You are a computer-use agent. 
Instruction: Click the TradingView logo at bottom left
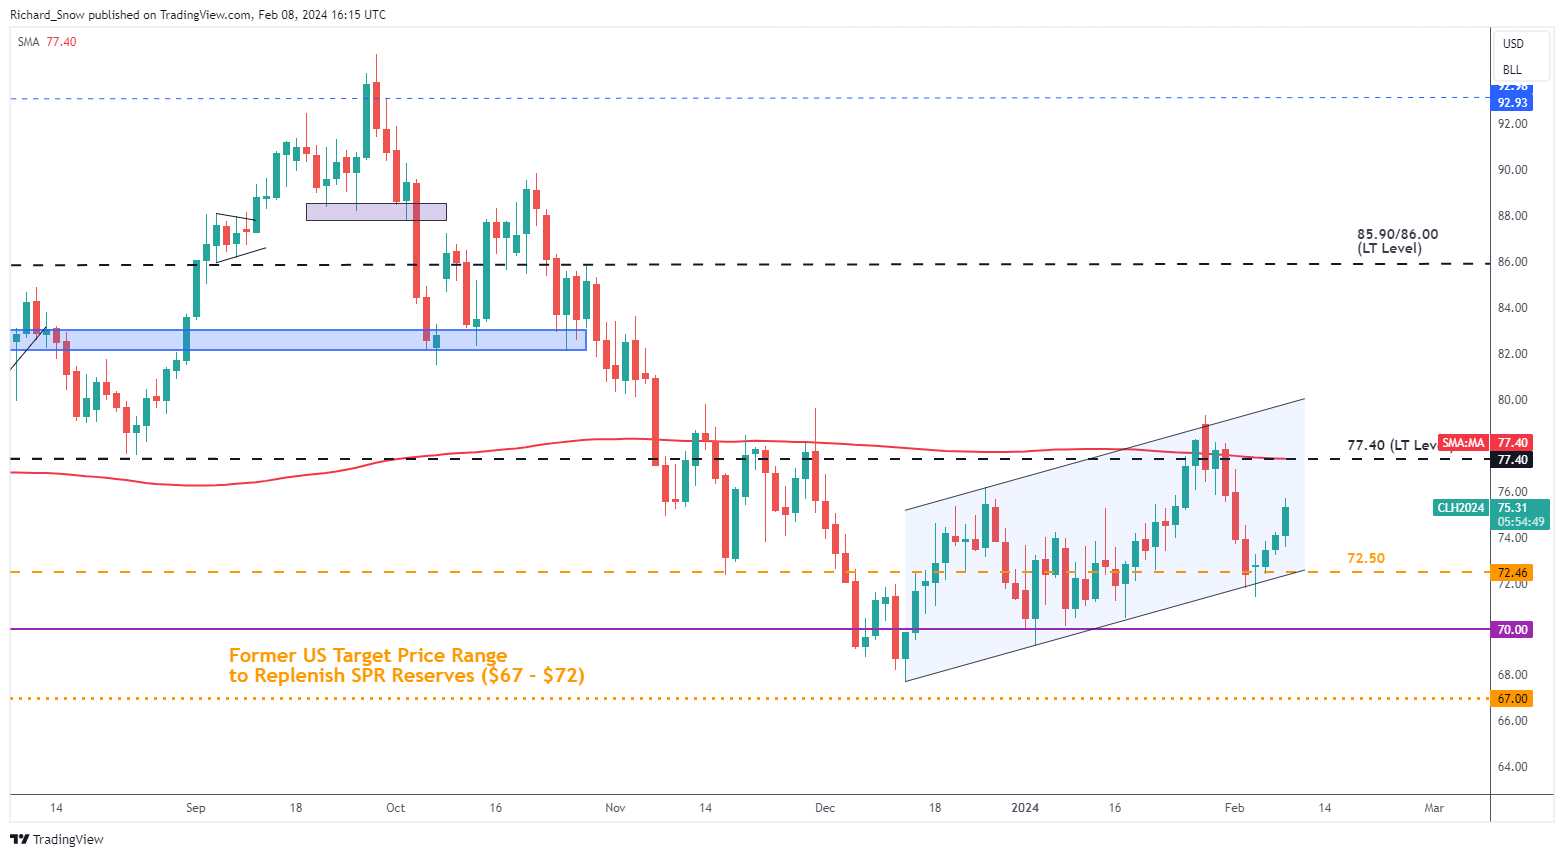pos(57,839)
